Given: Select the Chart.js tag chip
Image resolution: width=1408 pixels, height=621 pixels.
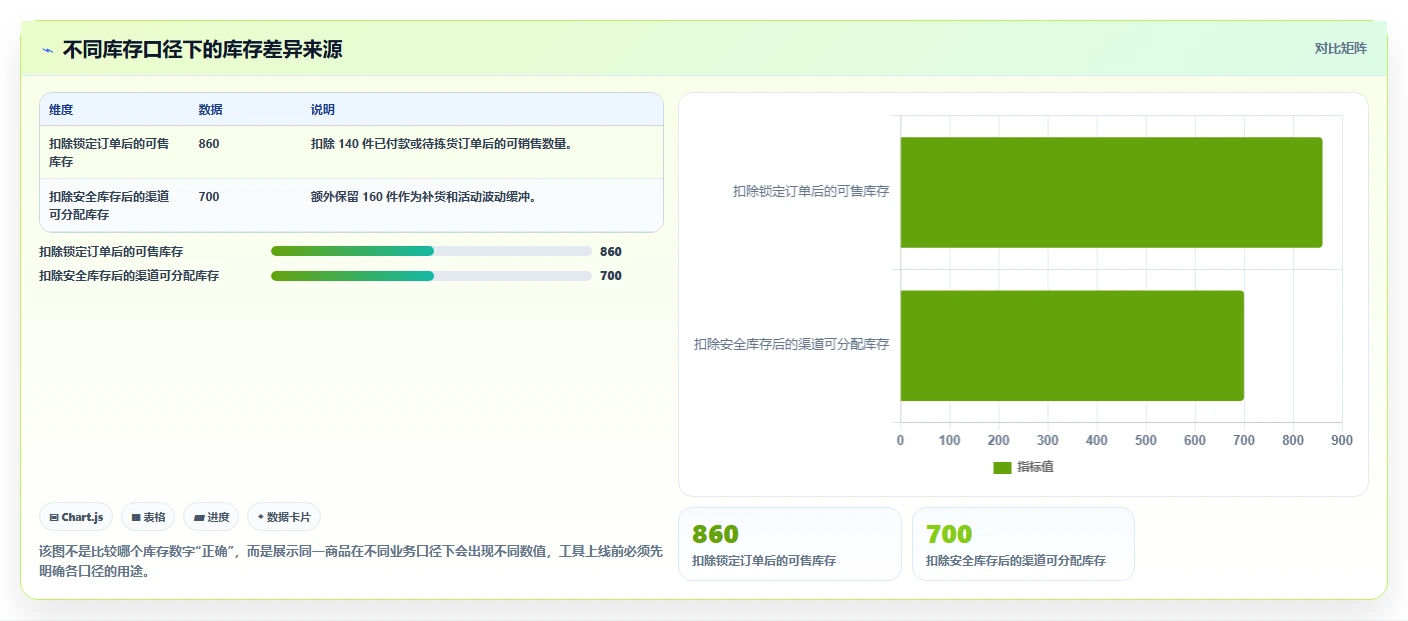Looking at the screenshot, I should point(77,517).
